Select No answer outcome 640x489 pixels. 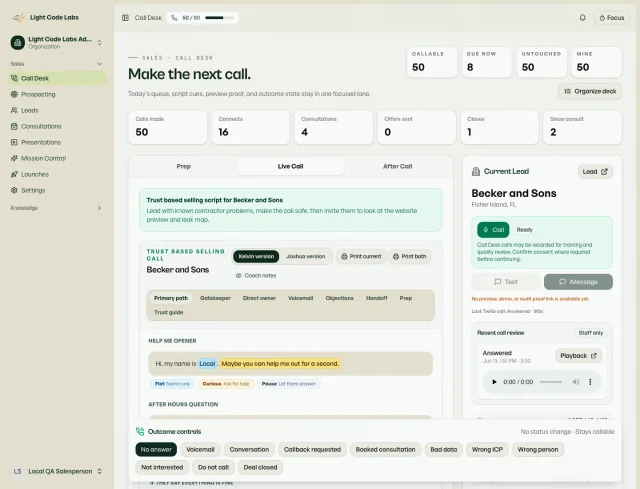pos(156,449)
